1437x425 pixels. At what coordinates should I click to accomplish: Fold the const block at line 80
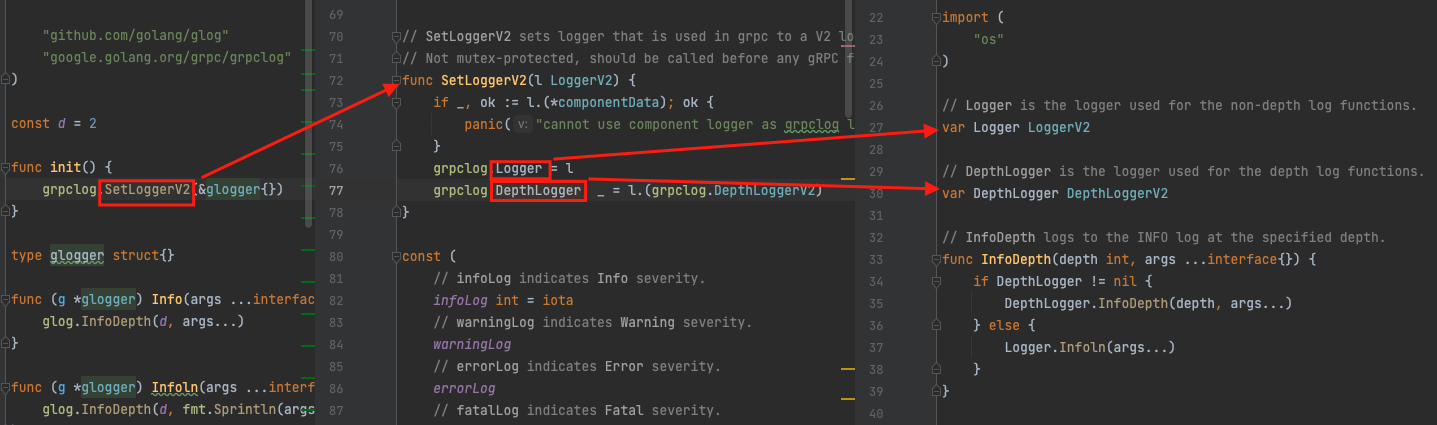pos(397,257)
